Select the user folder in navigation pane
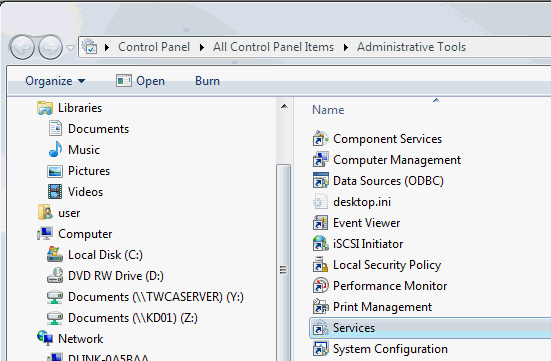 point(69,213)
